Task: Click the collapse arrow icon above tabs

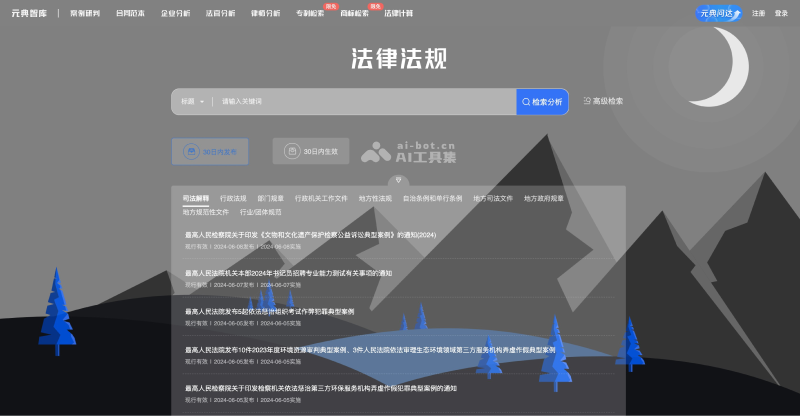Action: [398, 181]
